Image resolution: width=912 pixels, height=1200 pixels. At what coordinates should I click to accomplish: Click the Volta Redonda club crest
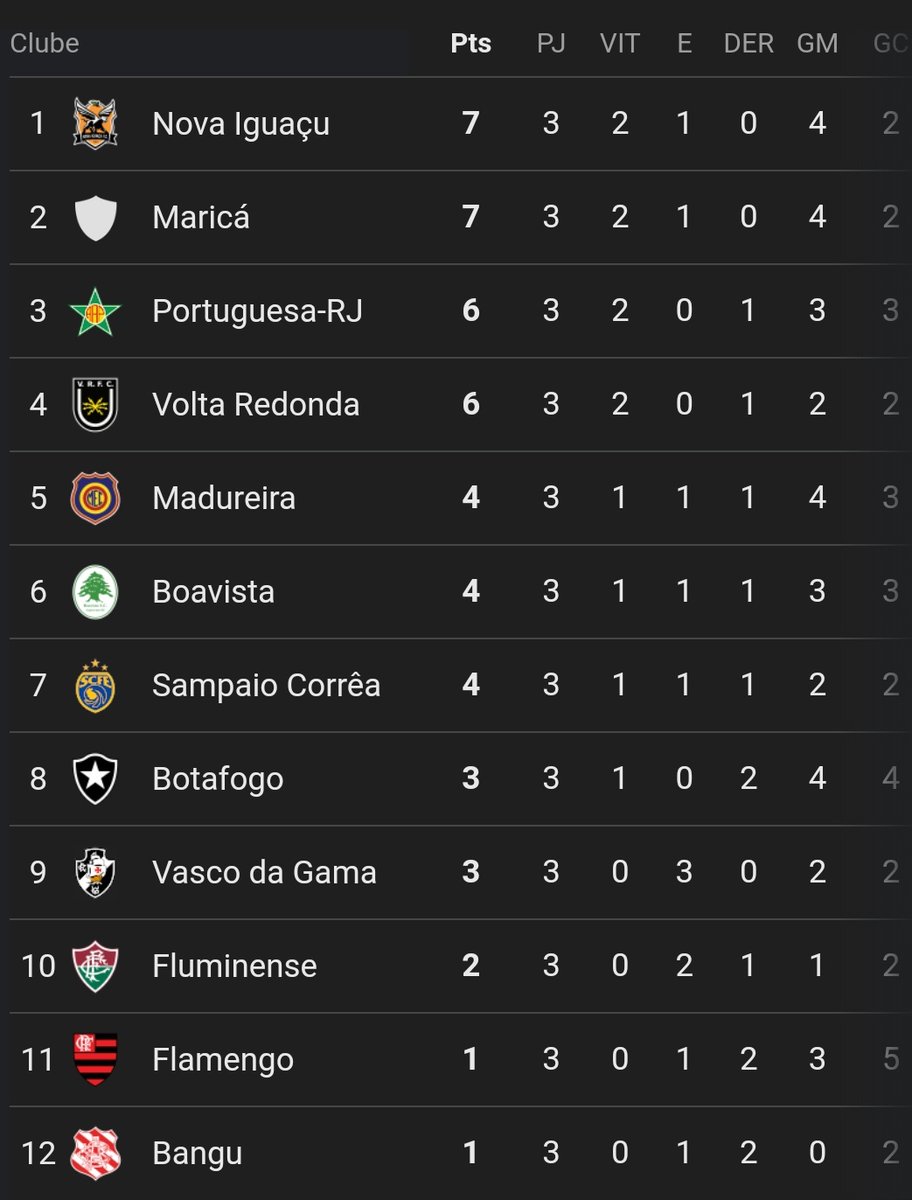click(96, 404)
